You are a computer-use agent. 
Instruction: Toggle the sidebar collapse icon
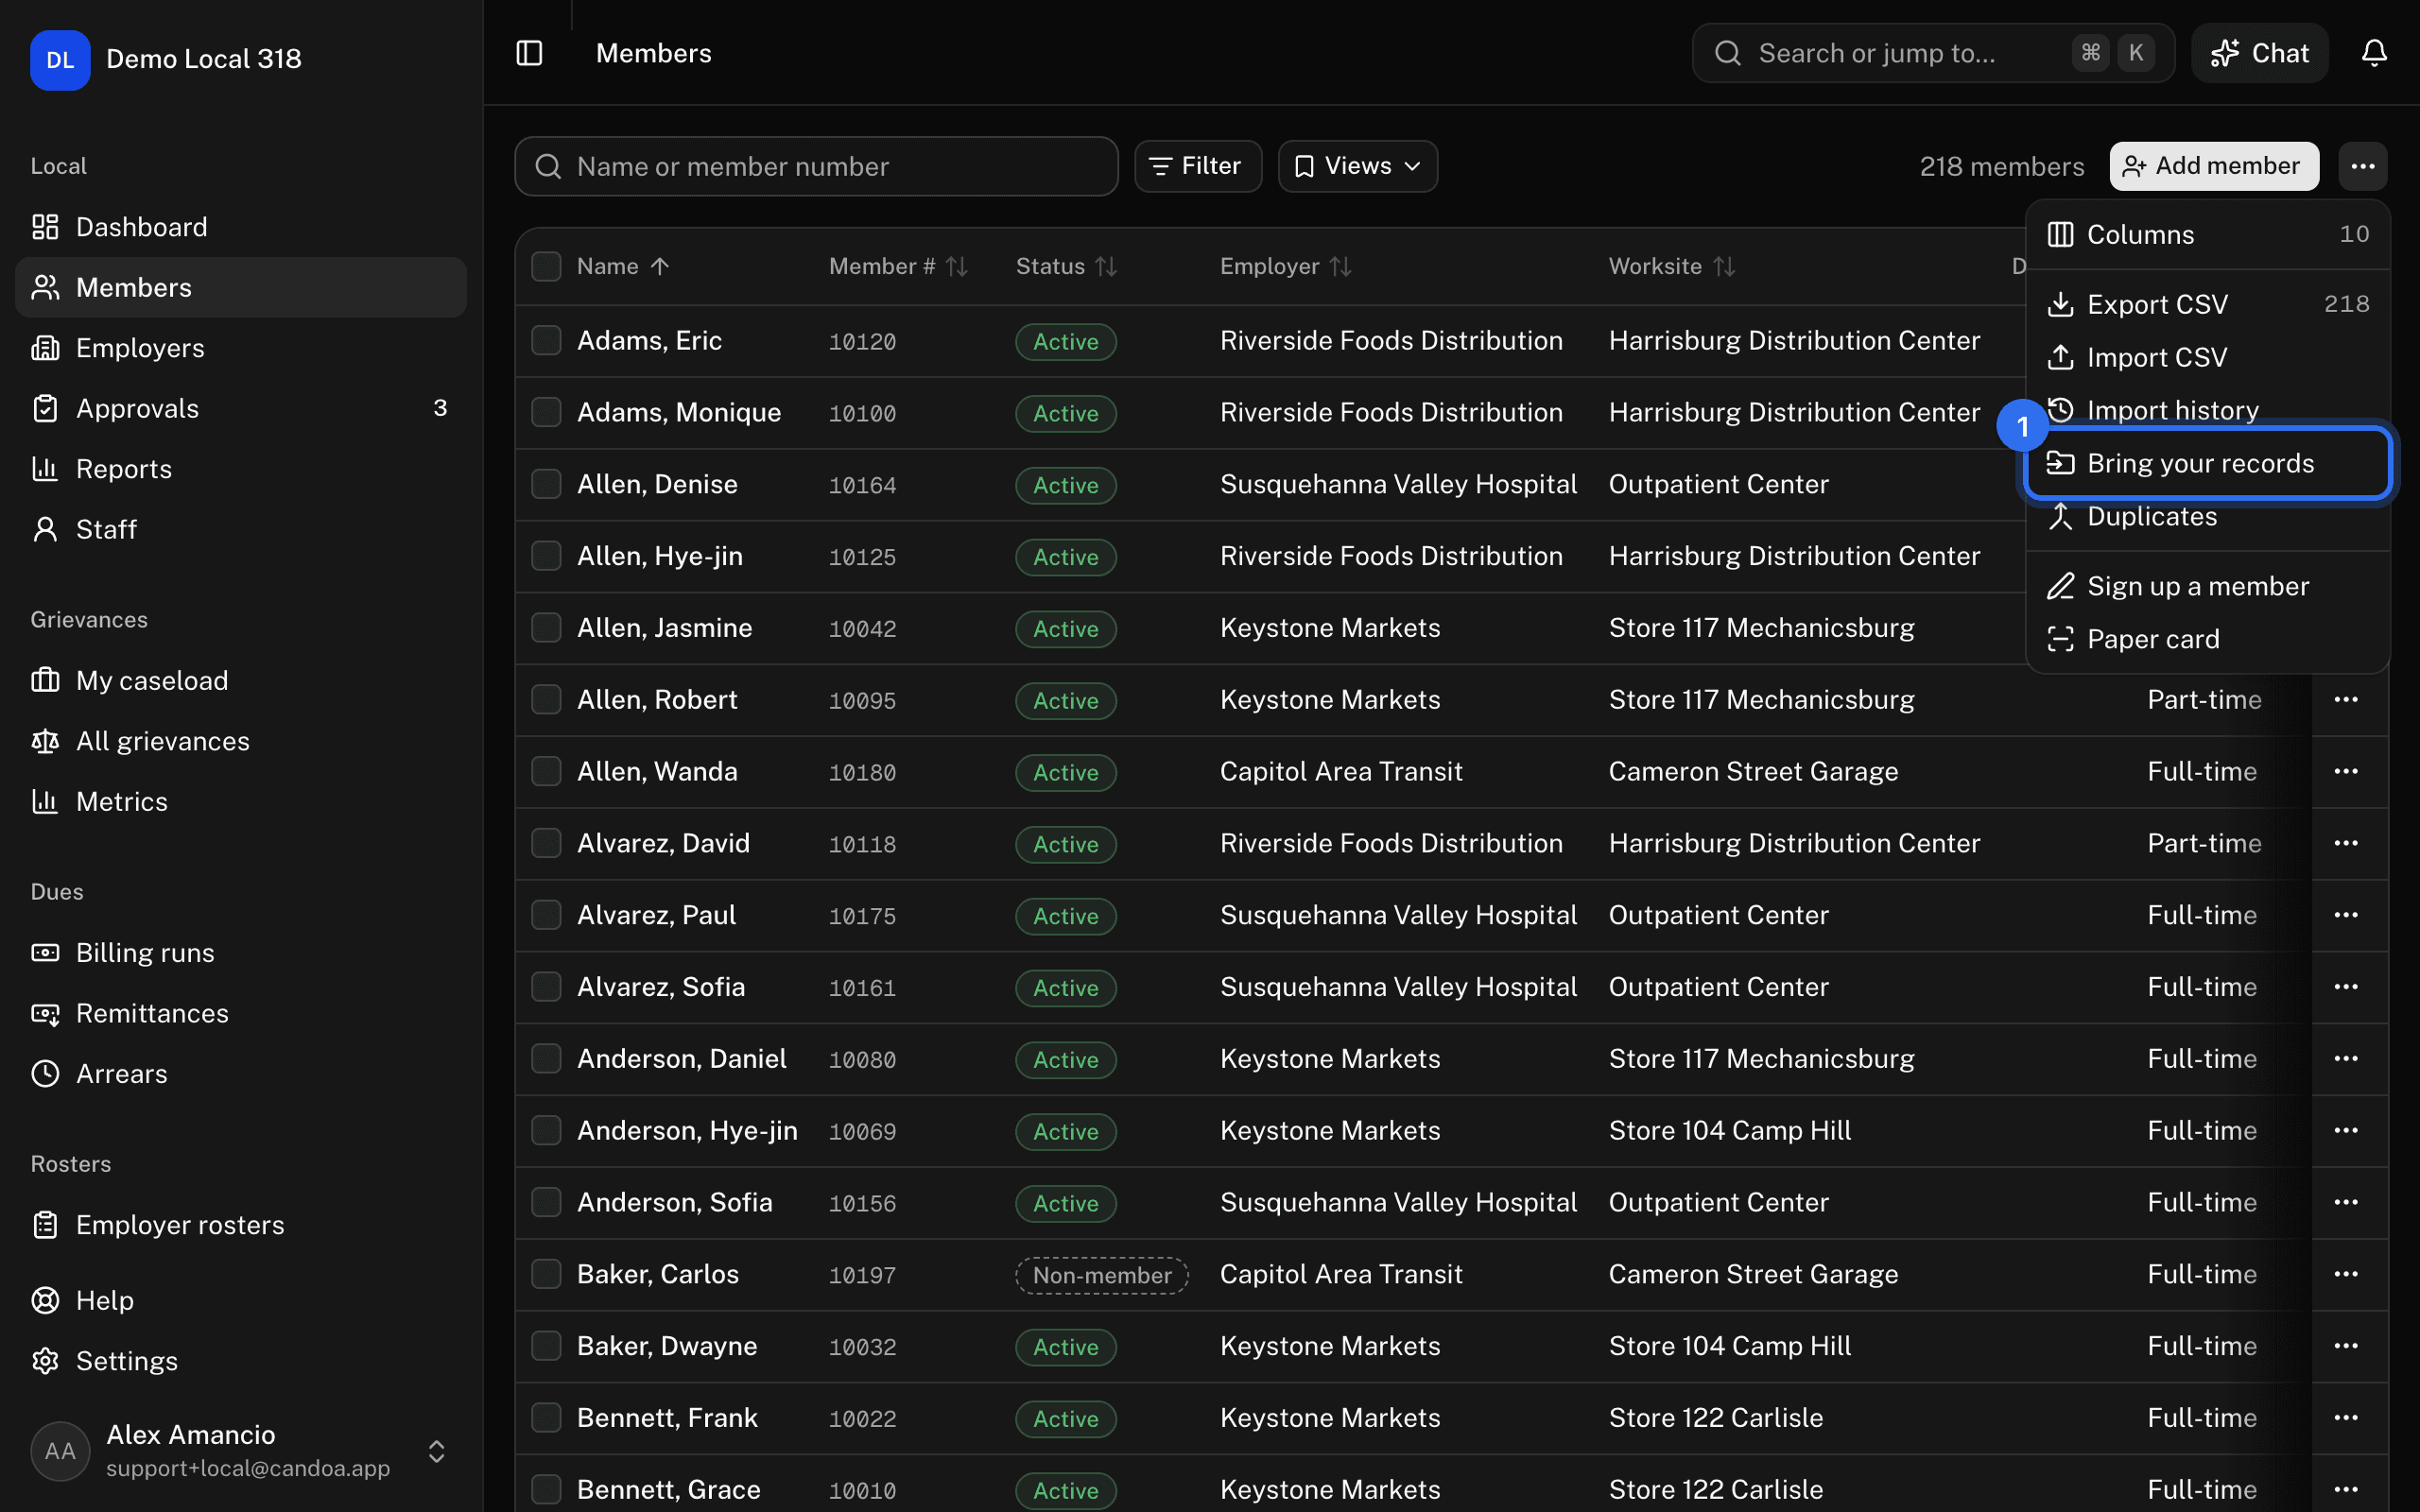click(x=529, y=53)
